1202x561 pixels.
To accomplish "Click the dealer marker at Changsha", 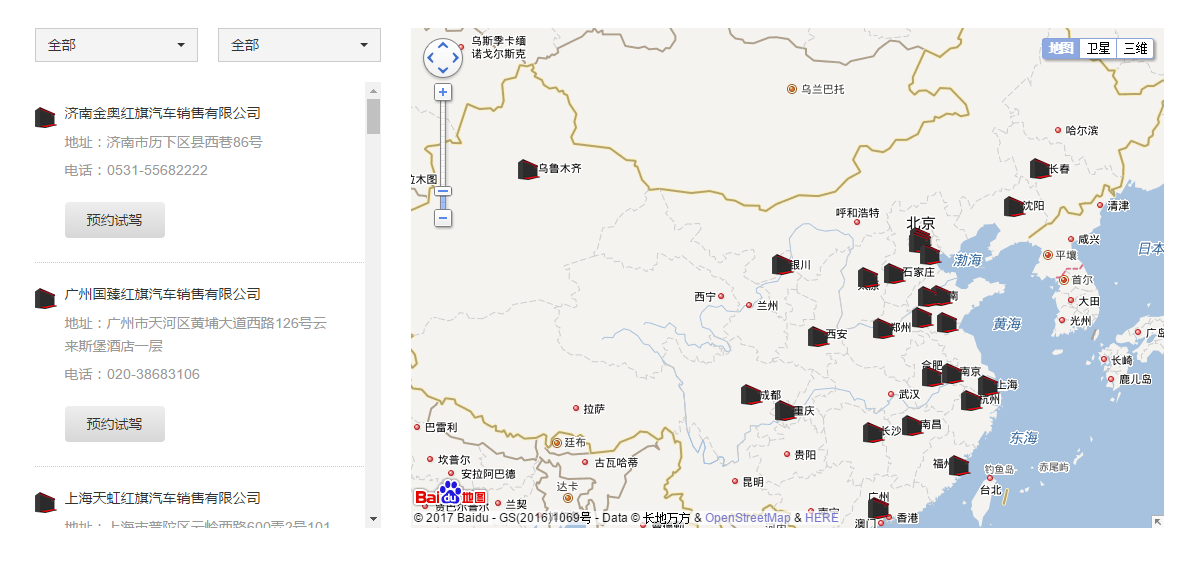I will (872, 433).
